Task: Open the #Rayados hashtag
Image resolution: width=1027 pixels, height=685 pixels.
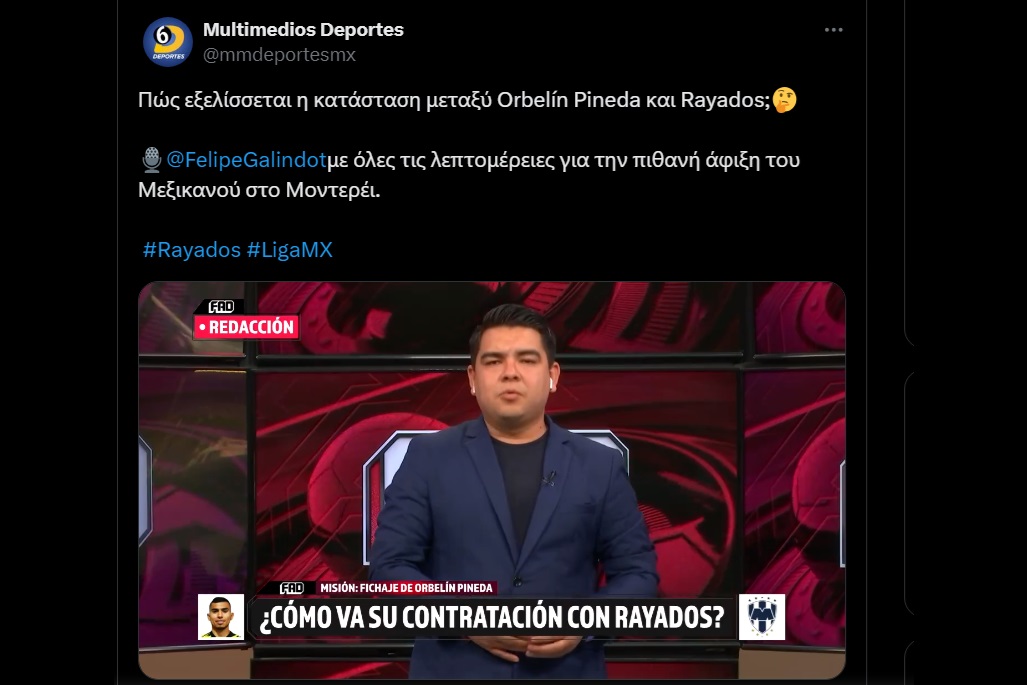Action: 192,250
